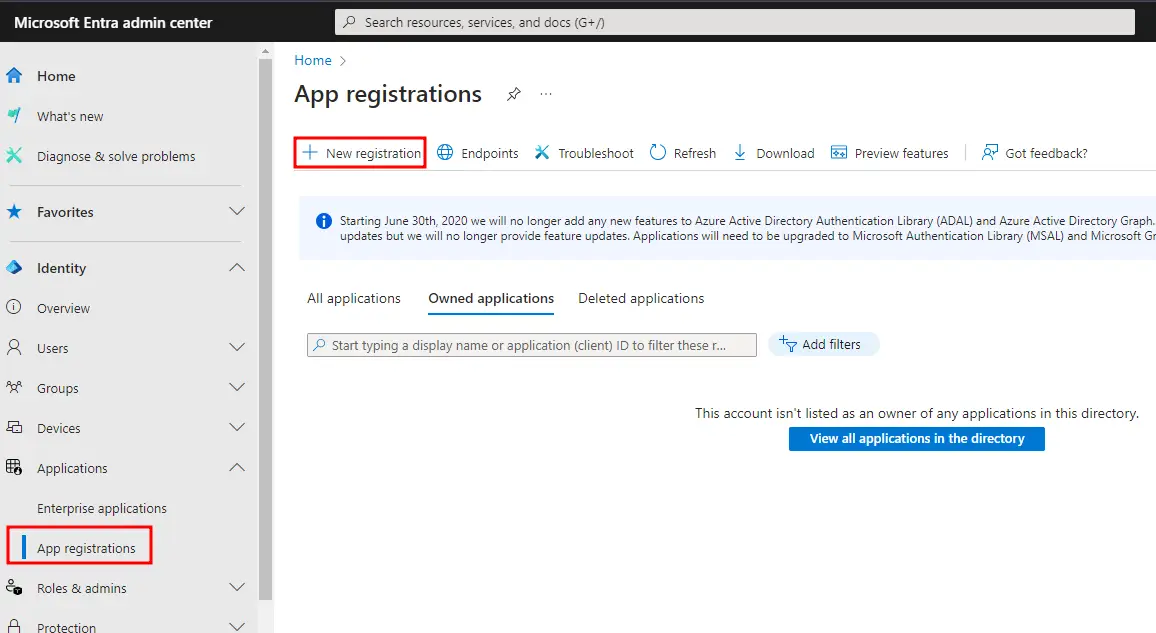
Task: Click the Preview features toolbar label
Action: click(x=902, y=153)
